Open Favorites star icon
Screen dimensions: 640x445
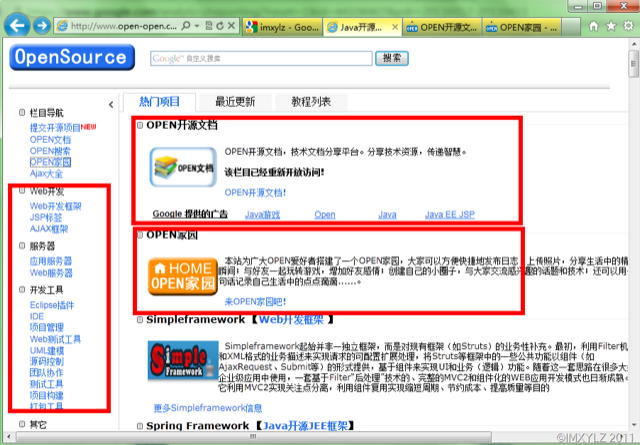coord(611,27)
